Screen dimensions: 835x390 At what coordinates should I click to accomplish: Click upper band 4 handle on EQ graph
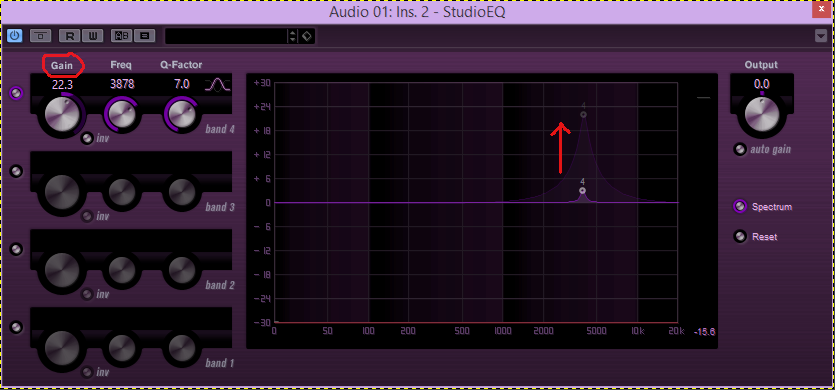pyautogui.click(x=584, y=115)
